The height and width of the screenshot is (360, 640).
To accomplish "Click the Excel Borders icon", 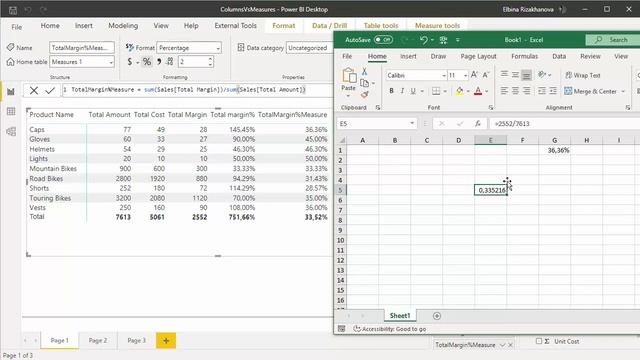I will pyautogui.click(x=436, y=91).
